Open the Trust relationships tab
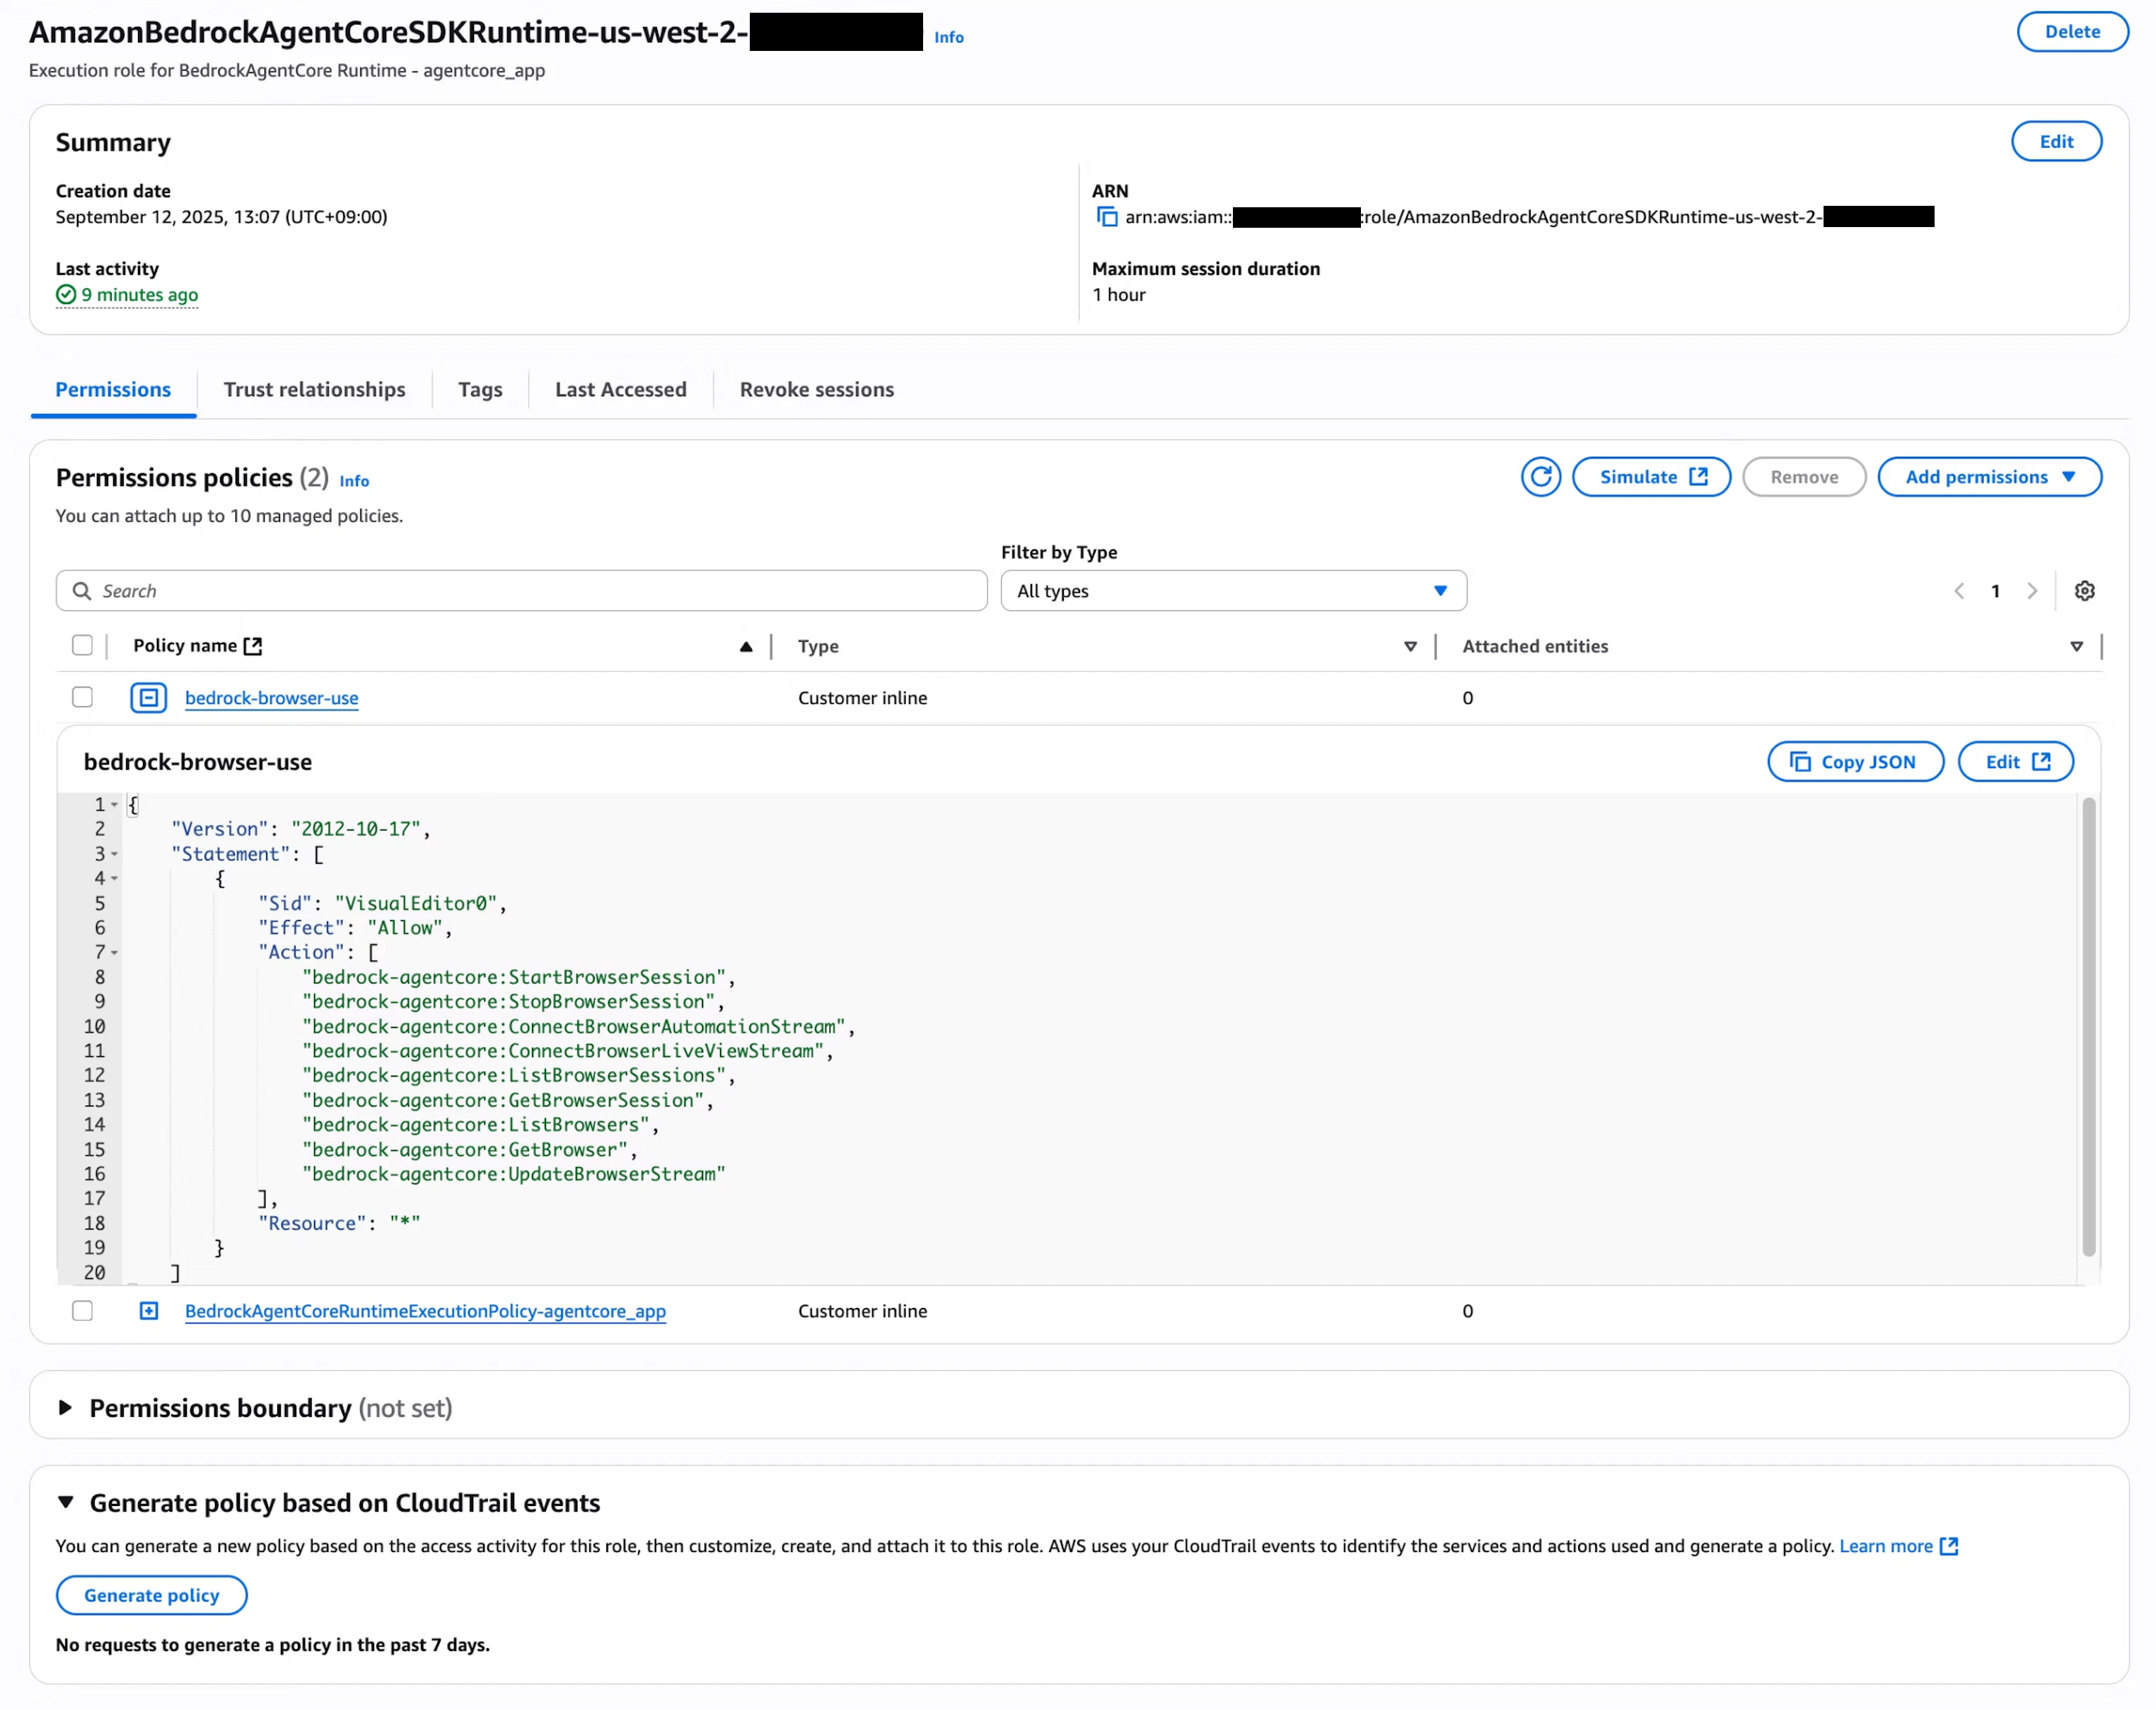The width and height of the screenshot is (2156, 1709). 314,390
